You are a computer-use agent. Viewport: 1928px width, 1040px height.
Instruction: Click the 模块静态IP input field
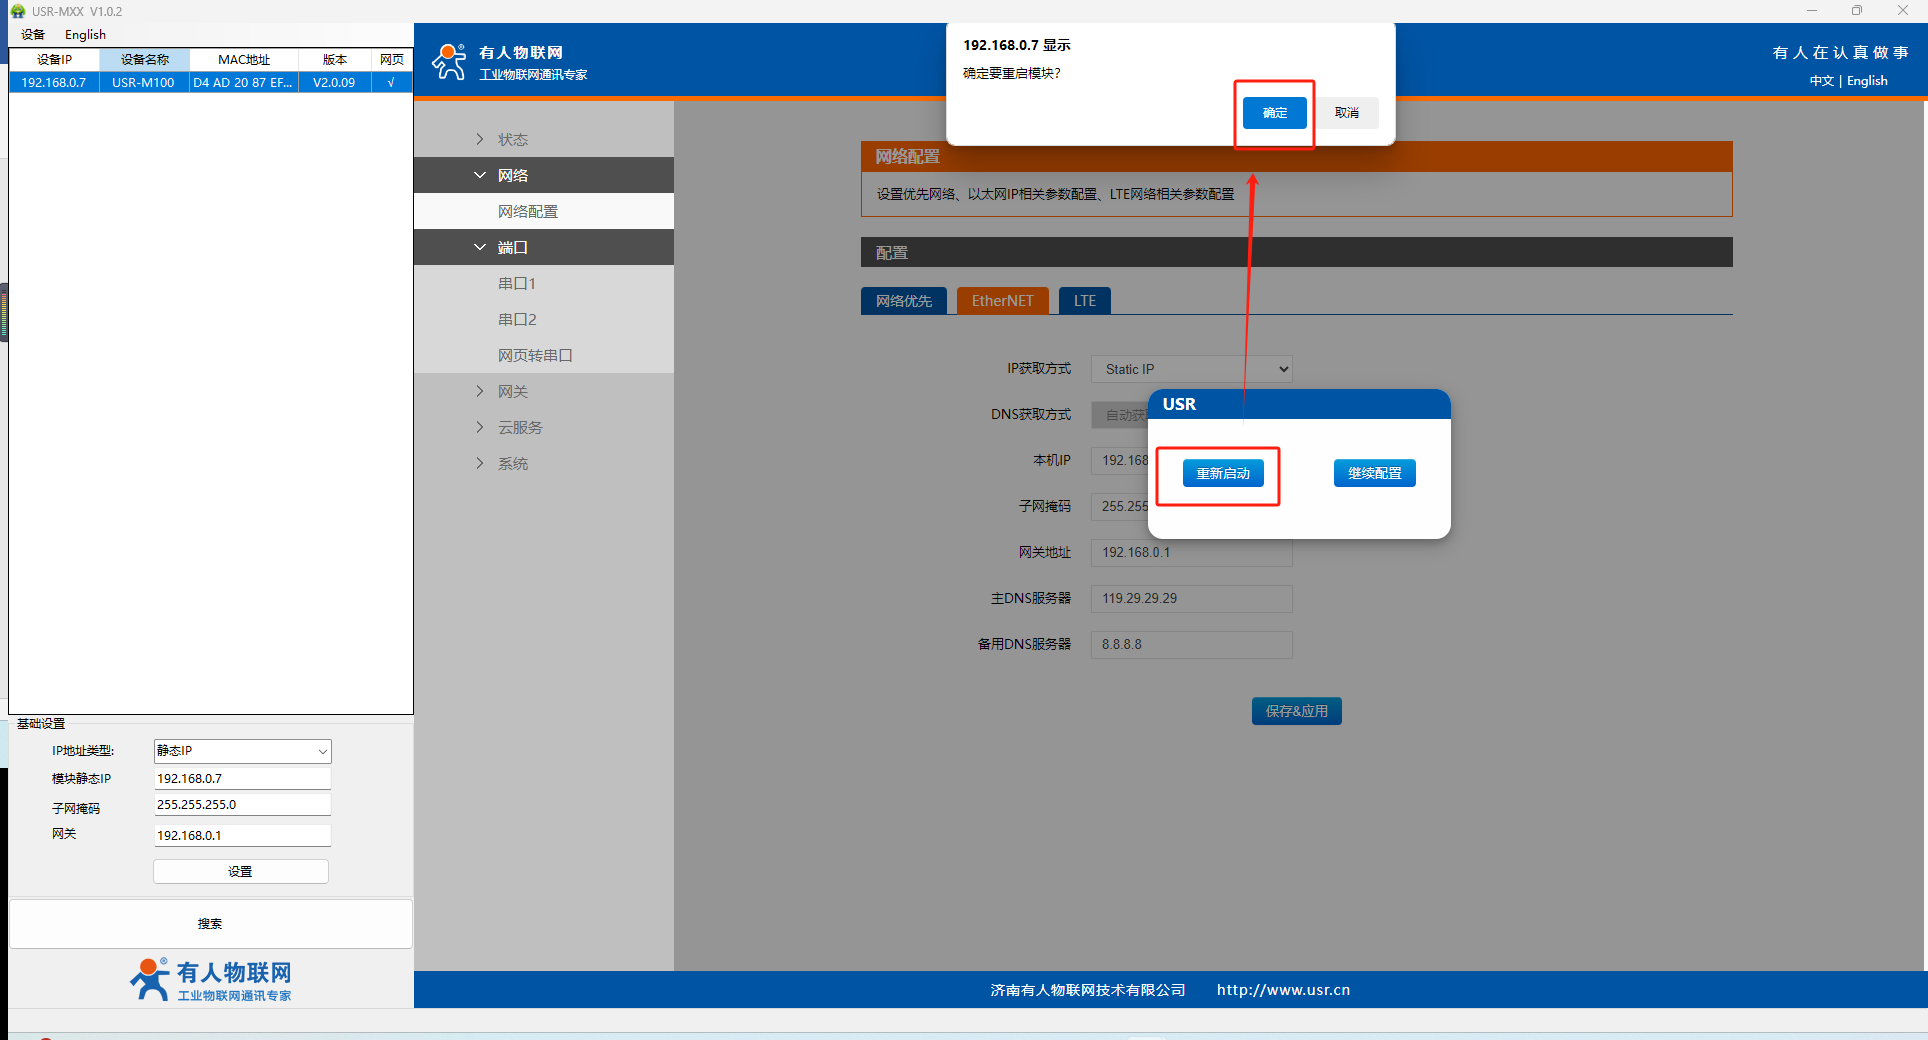click(x=242, y=778)
